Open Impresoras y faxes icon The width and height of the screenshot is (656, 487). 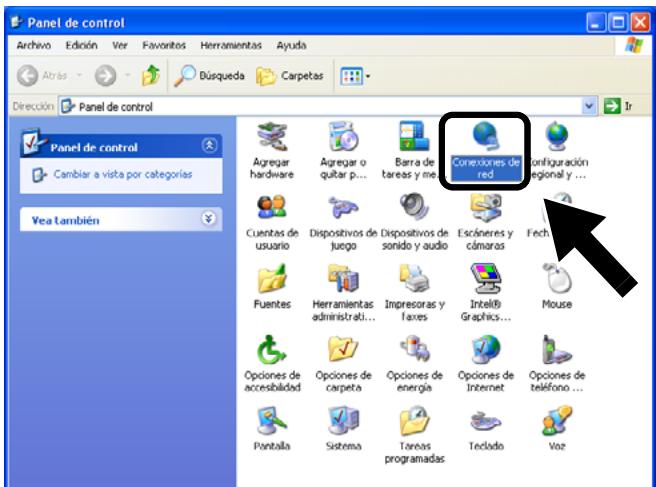click(414, 278)
